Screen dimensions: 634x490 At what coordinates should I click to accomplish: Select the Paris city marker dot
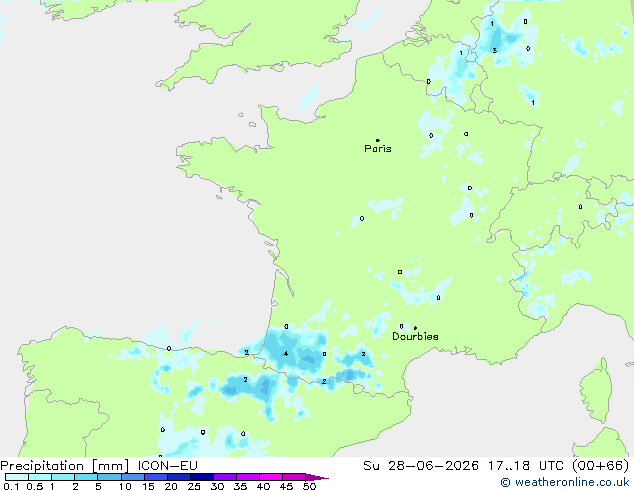[378, 140]
